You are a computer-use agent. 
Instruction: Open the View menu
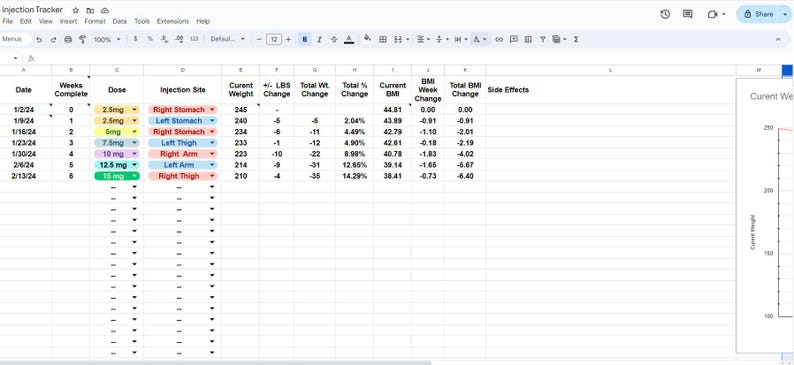click(46, 22)
